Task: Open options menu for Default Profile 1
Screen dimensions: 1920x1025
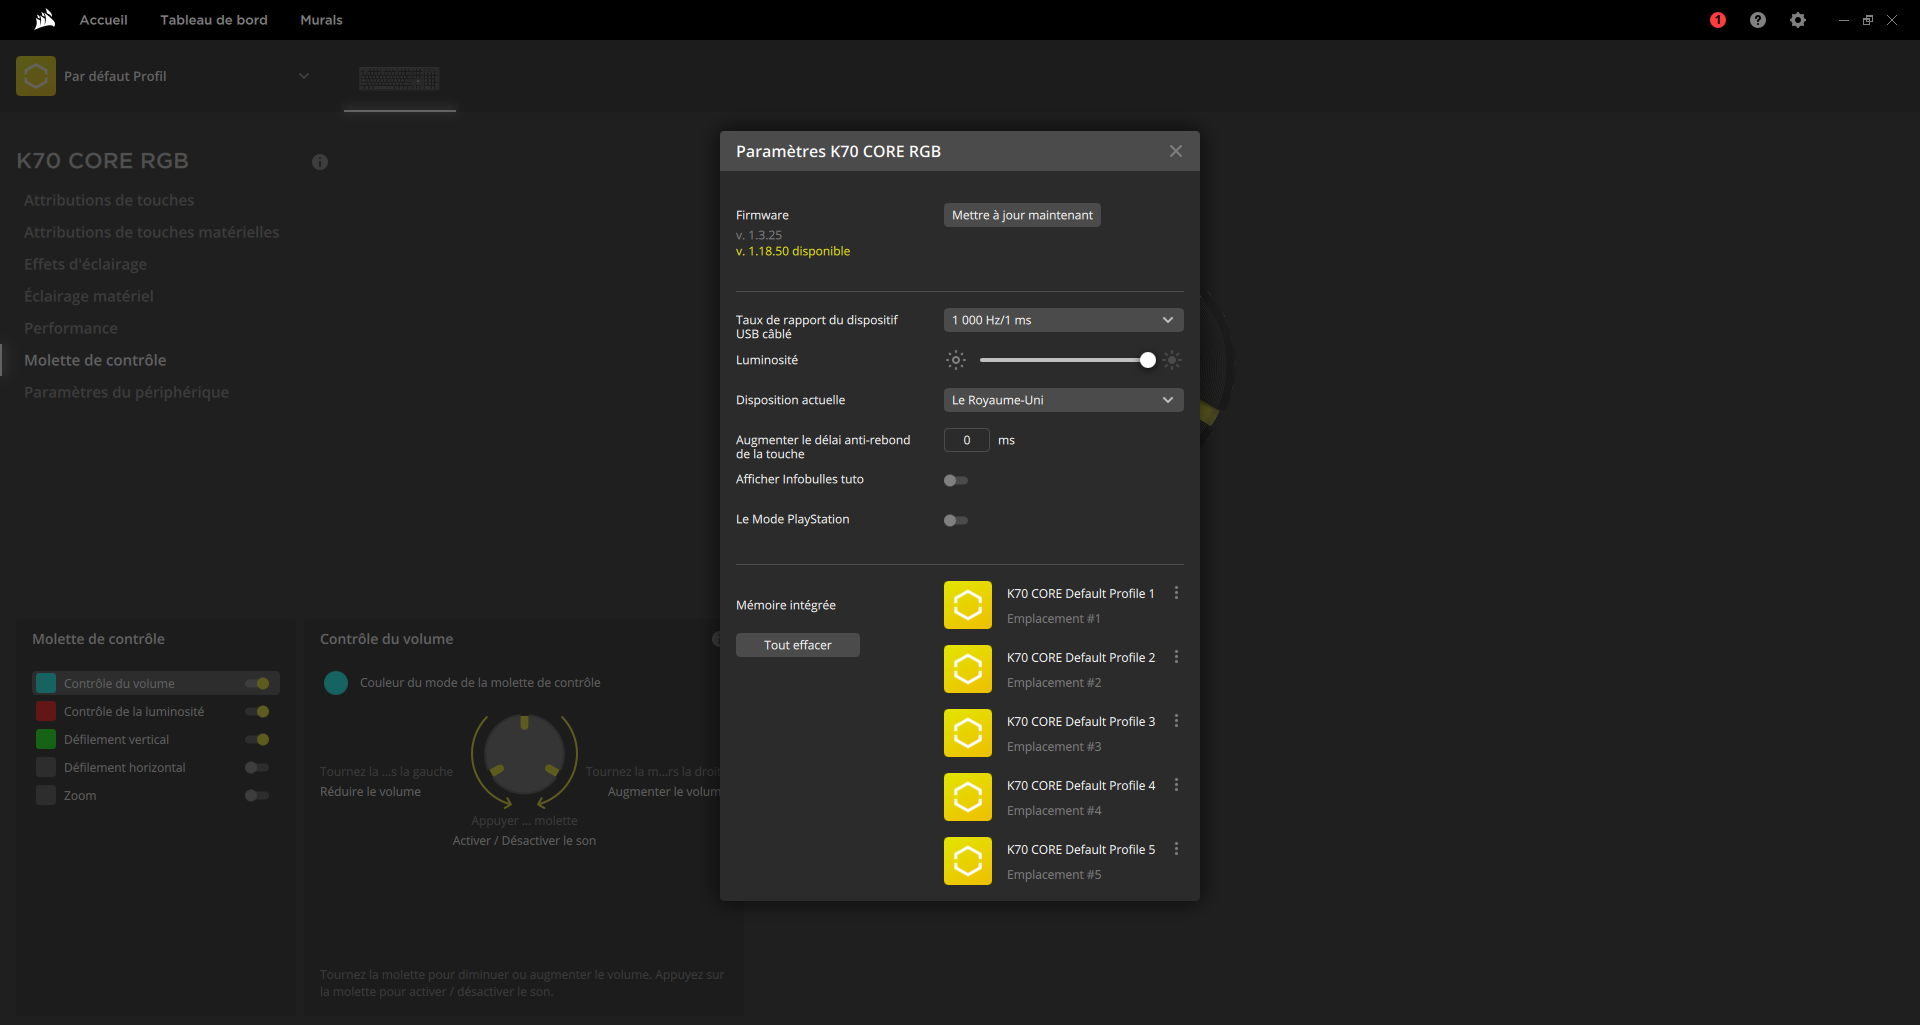Action: [1176, 593]
